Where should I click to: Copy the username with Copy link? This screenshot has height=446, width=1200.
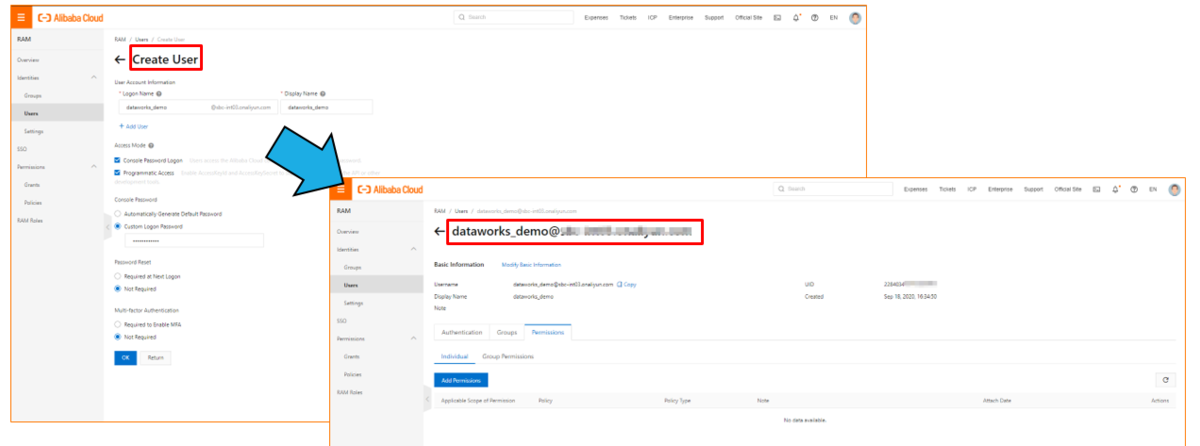click(627, 285)
